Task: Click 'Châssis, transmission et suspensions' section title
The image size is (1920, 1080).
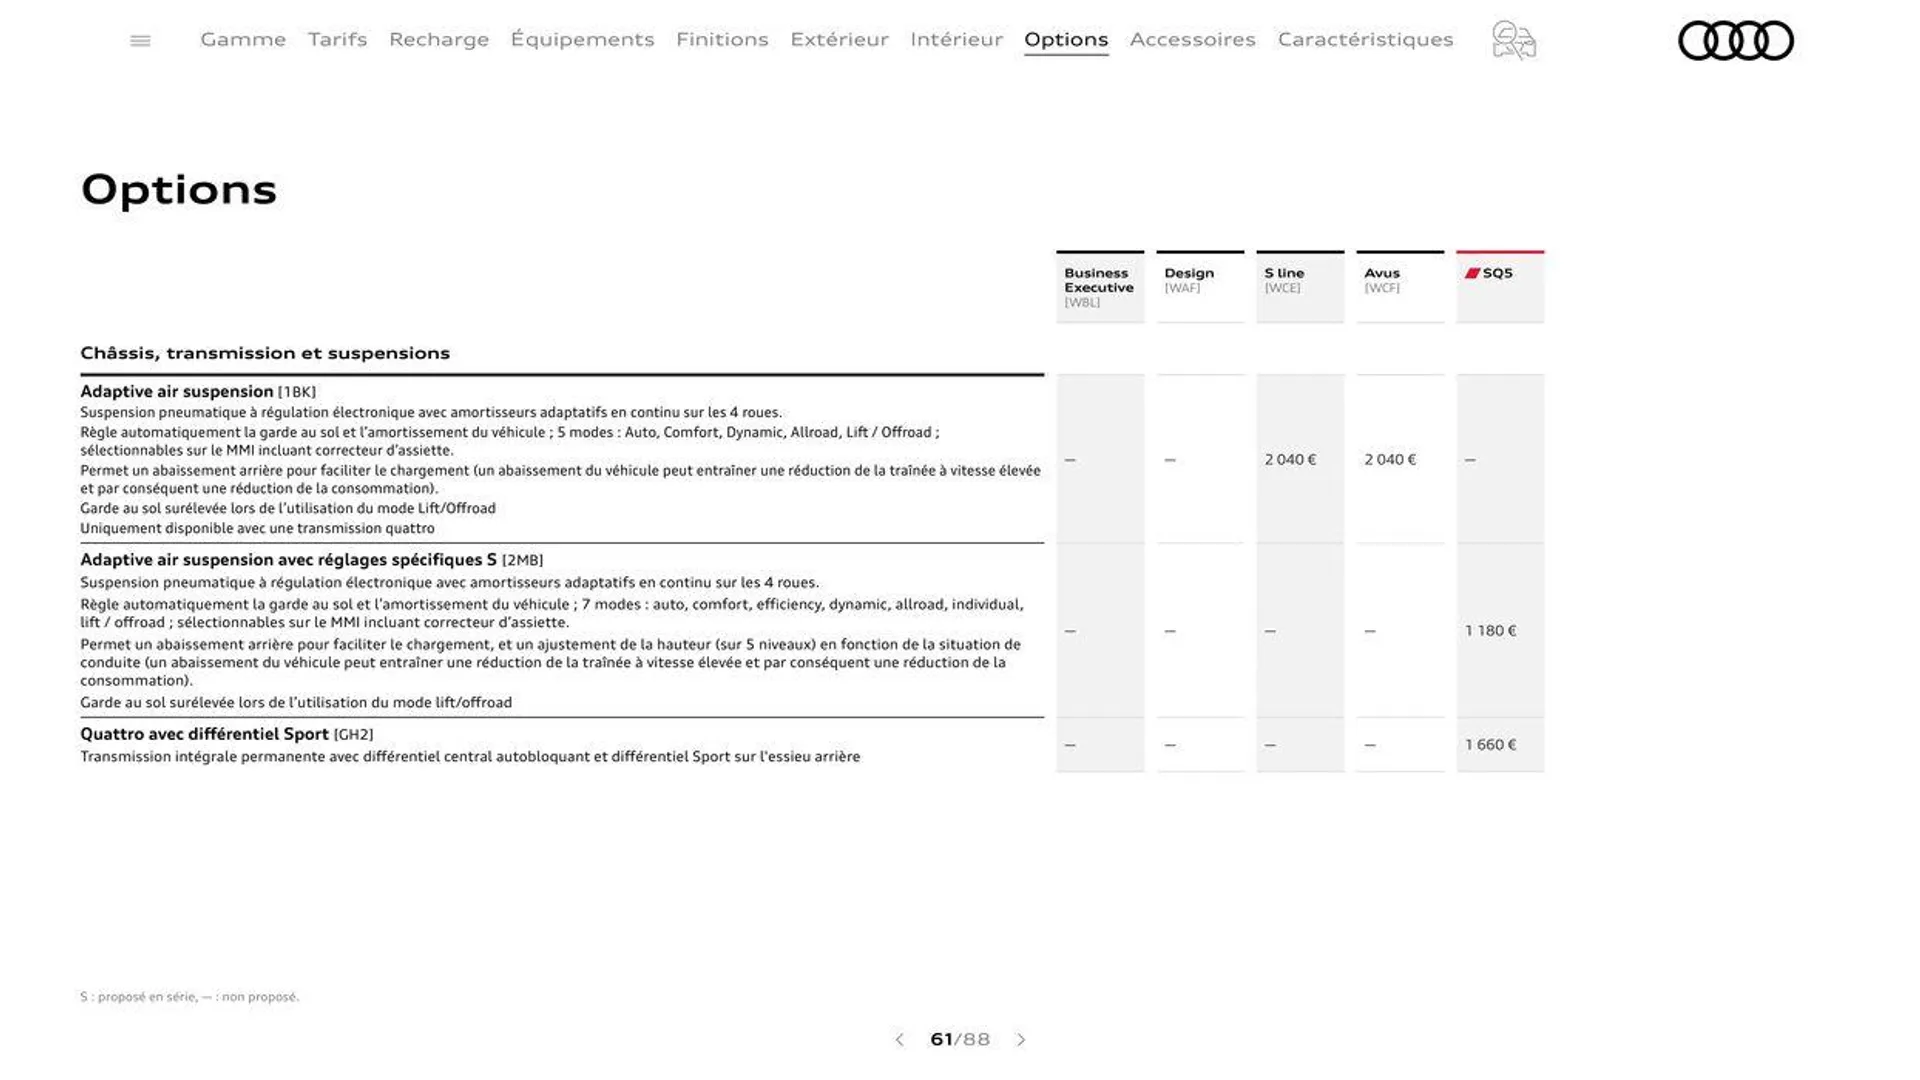Action: point(265,353)
